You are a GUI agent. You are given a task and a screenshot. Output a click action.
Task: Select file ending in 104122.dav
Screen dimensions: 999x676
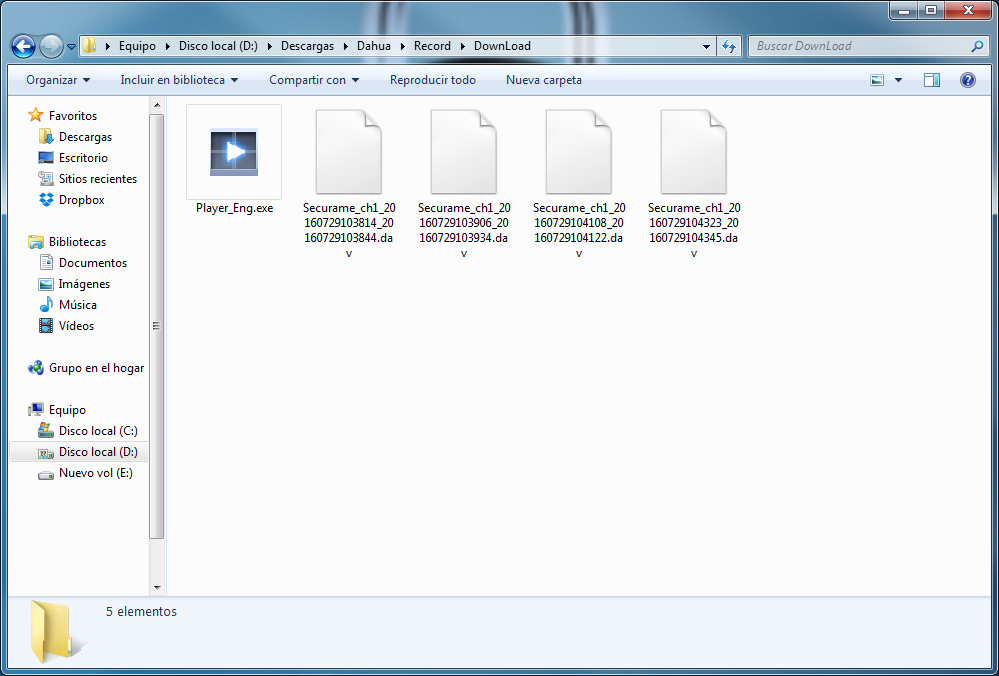(x=579, y=183)
